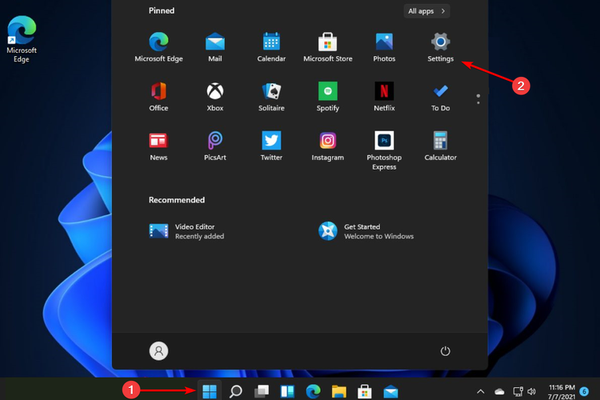Click the Windows Start button on taskbar
The image size is (600, 400).
click(x=210, y=391)
